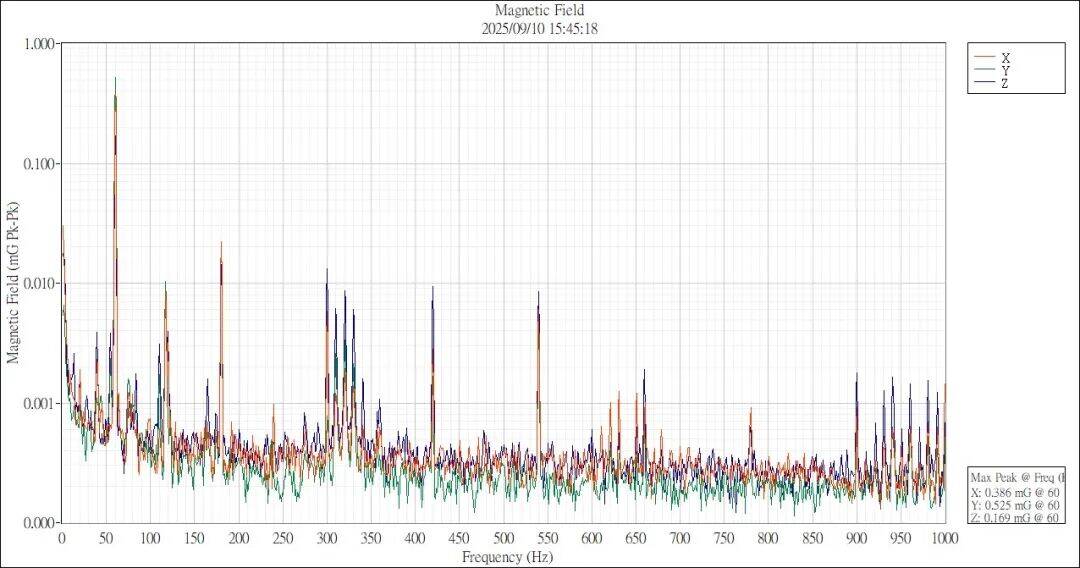The image size is (1080, 568).
Task: Click the 1.000 tick label on y-axis
Action: pos(38,45)
